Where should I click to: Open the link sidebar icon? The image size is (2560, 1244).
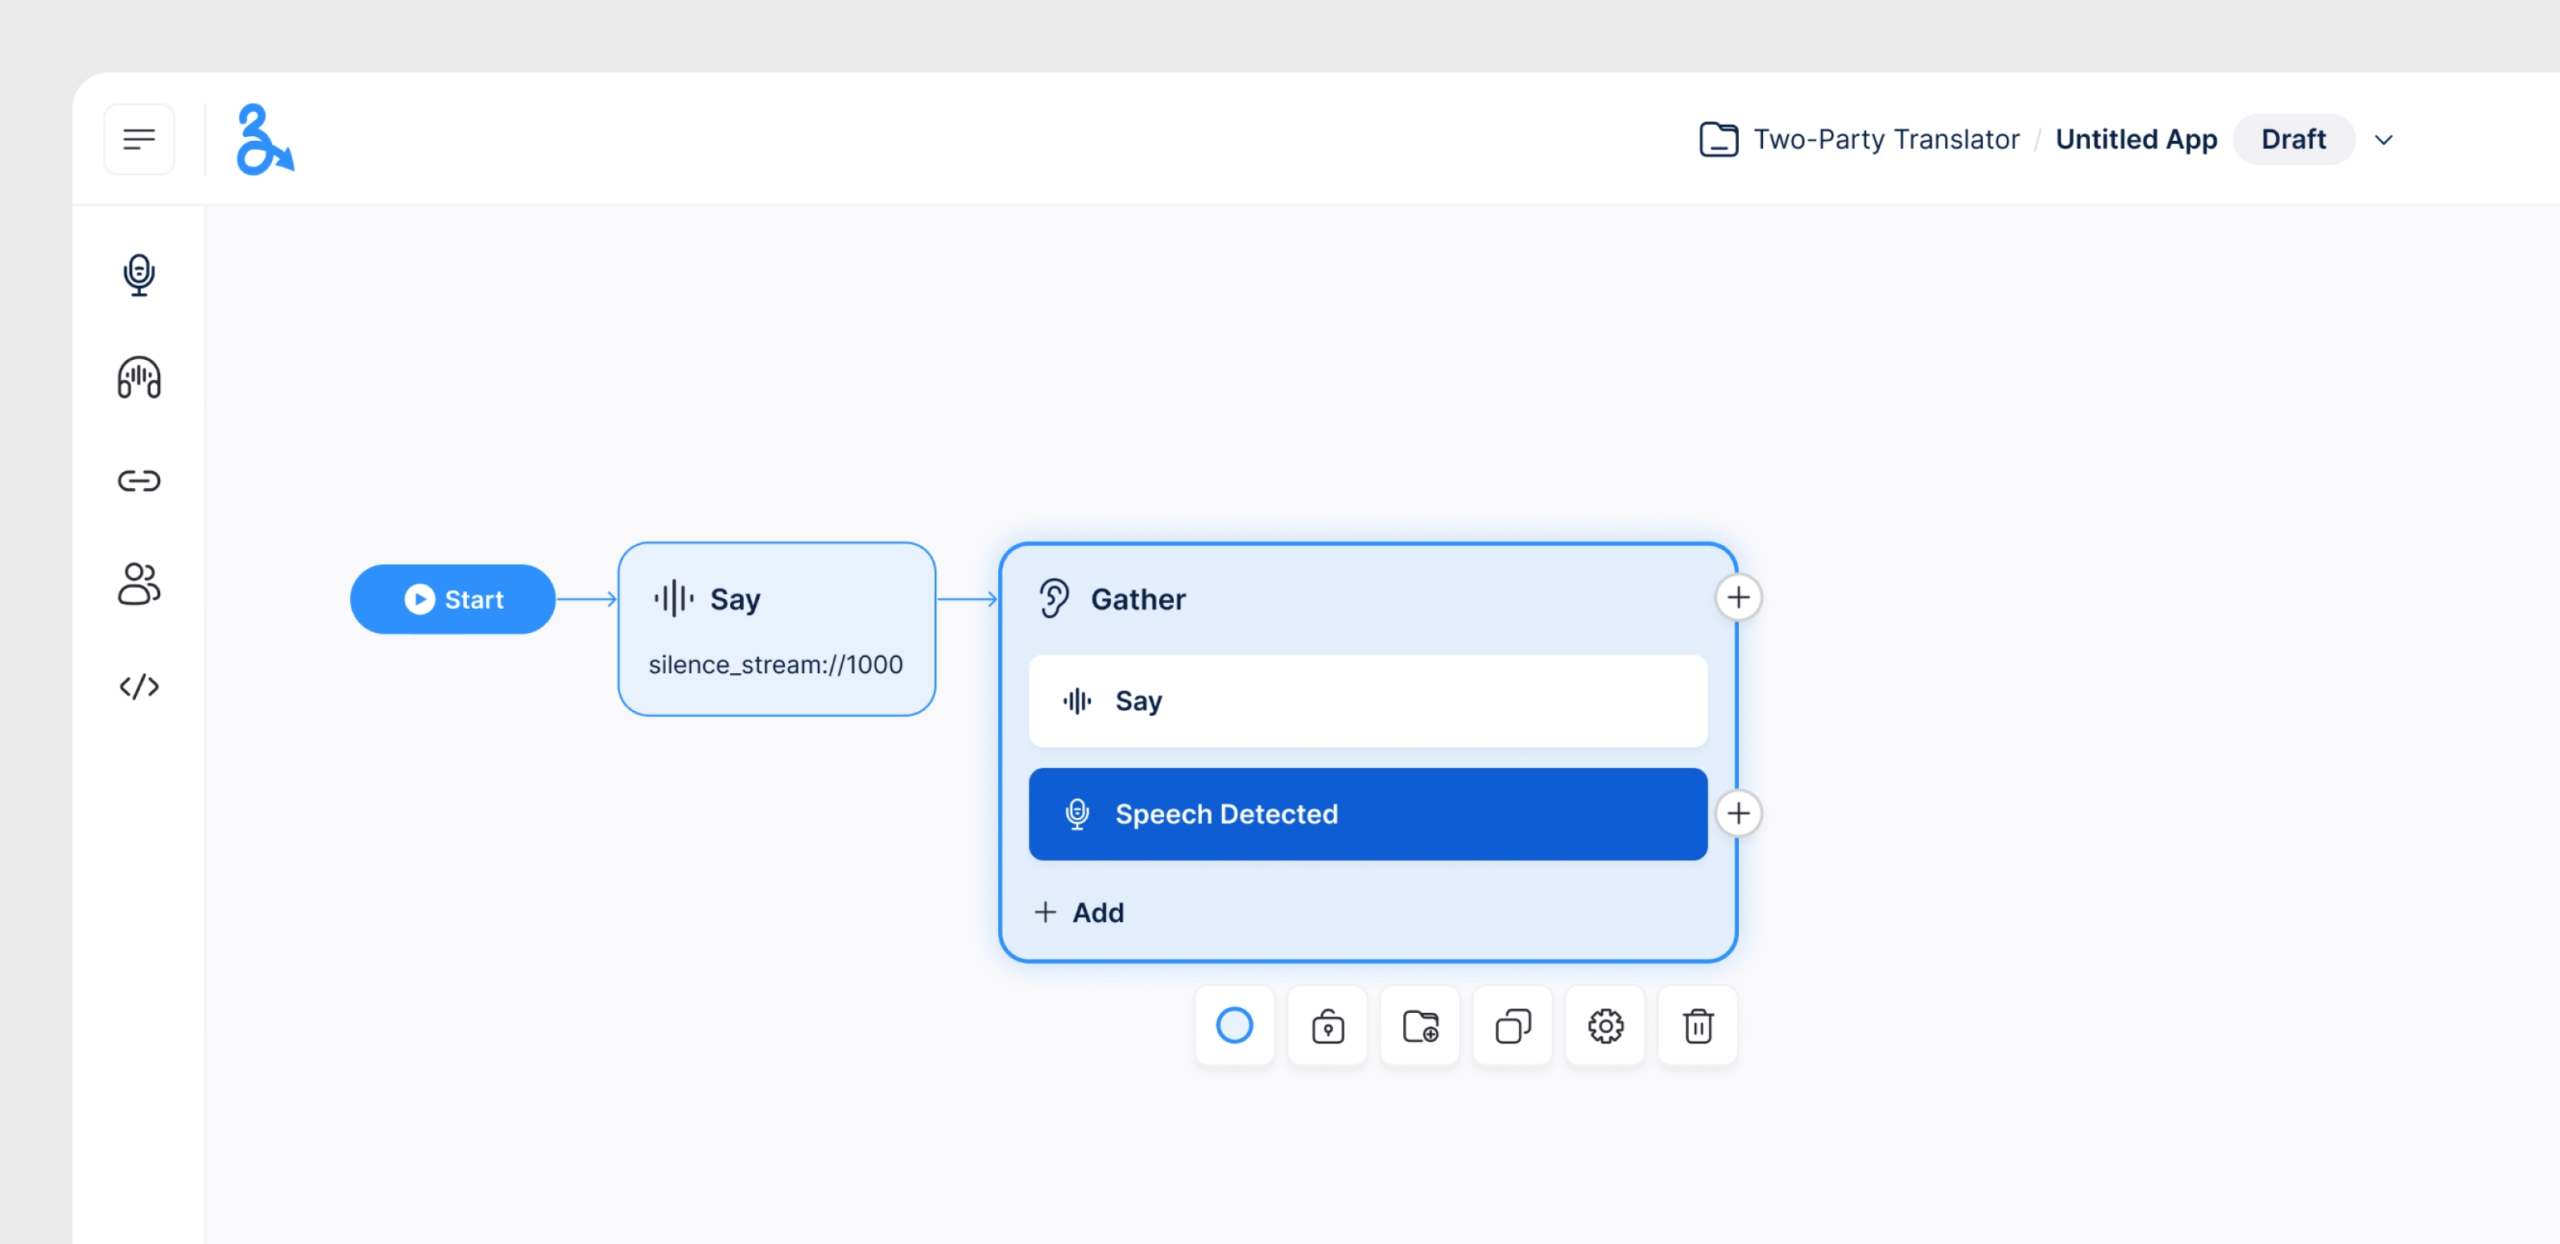(x=139, y=481)
